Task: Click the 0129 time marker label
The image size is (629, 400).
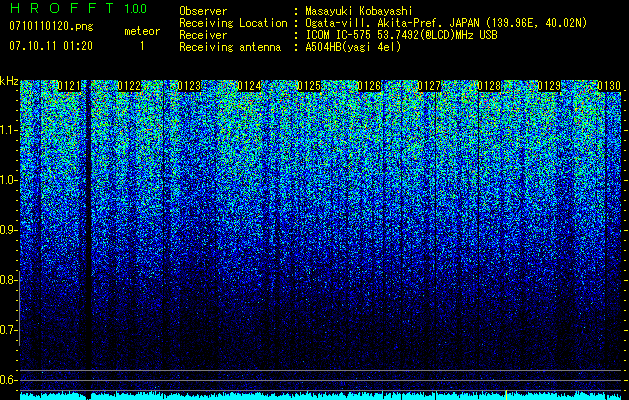Action: (549, 86)
